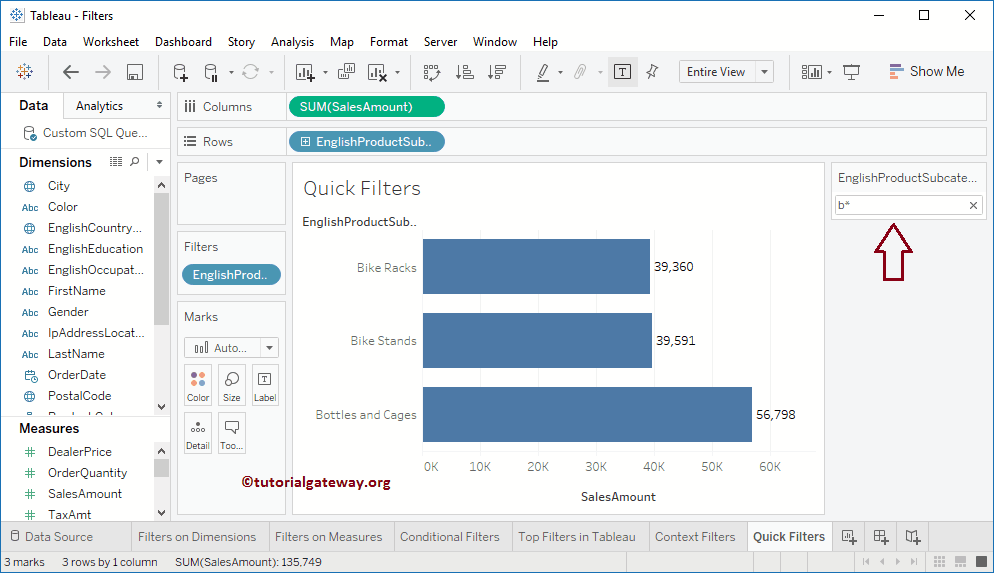Click the Sort descending icon
Image resolution: width=994 pixels, height=573 pixels.
coord(497,72)
